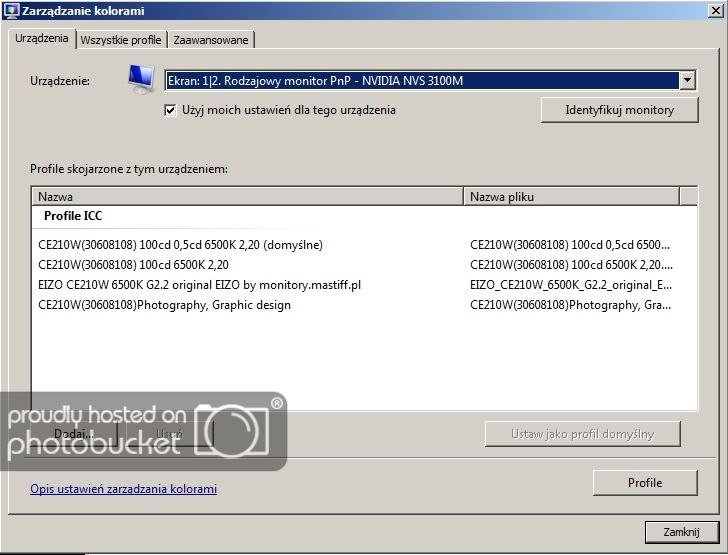728x555 pixels.
Task: Select 'CE210W(30608108)Photography, Graphic design' profile
Action: 164,305
